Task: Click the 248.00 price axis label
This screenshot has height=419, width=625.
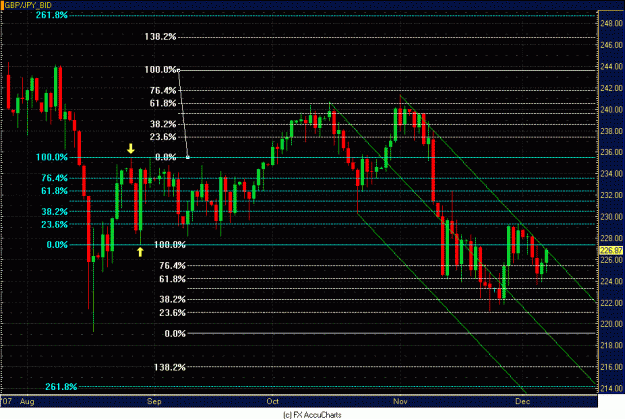Action: (x=611, y=24)
